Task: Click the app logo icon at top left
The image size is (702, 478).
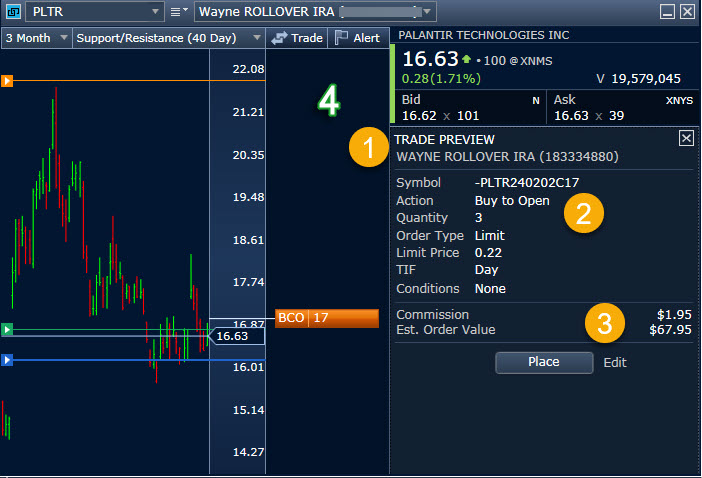Action: click(x=13, y=12)
